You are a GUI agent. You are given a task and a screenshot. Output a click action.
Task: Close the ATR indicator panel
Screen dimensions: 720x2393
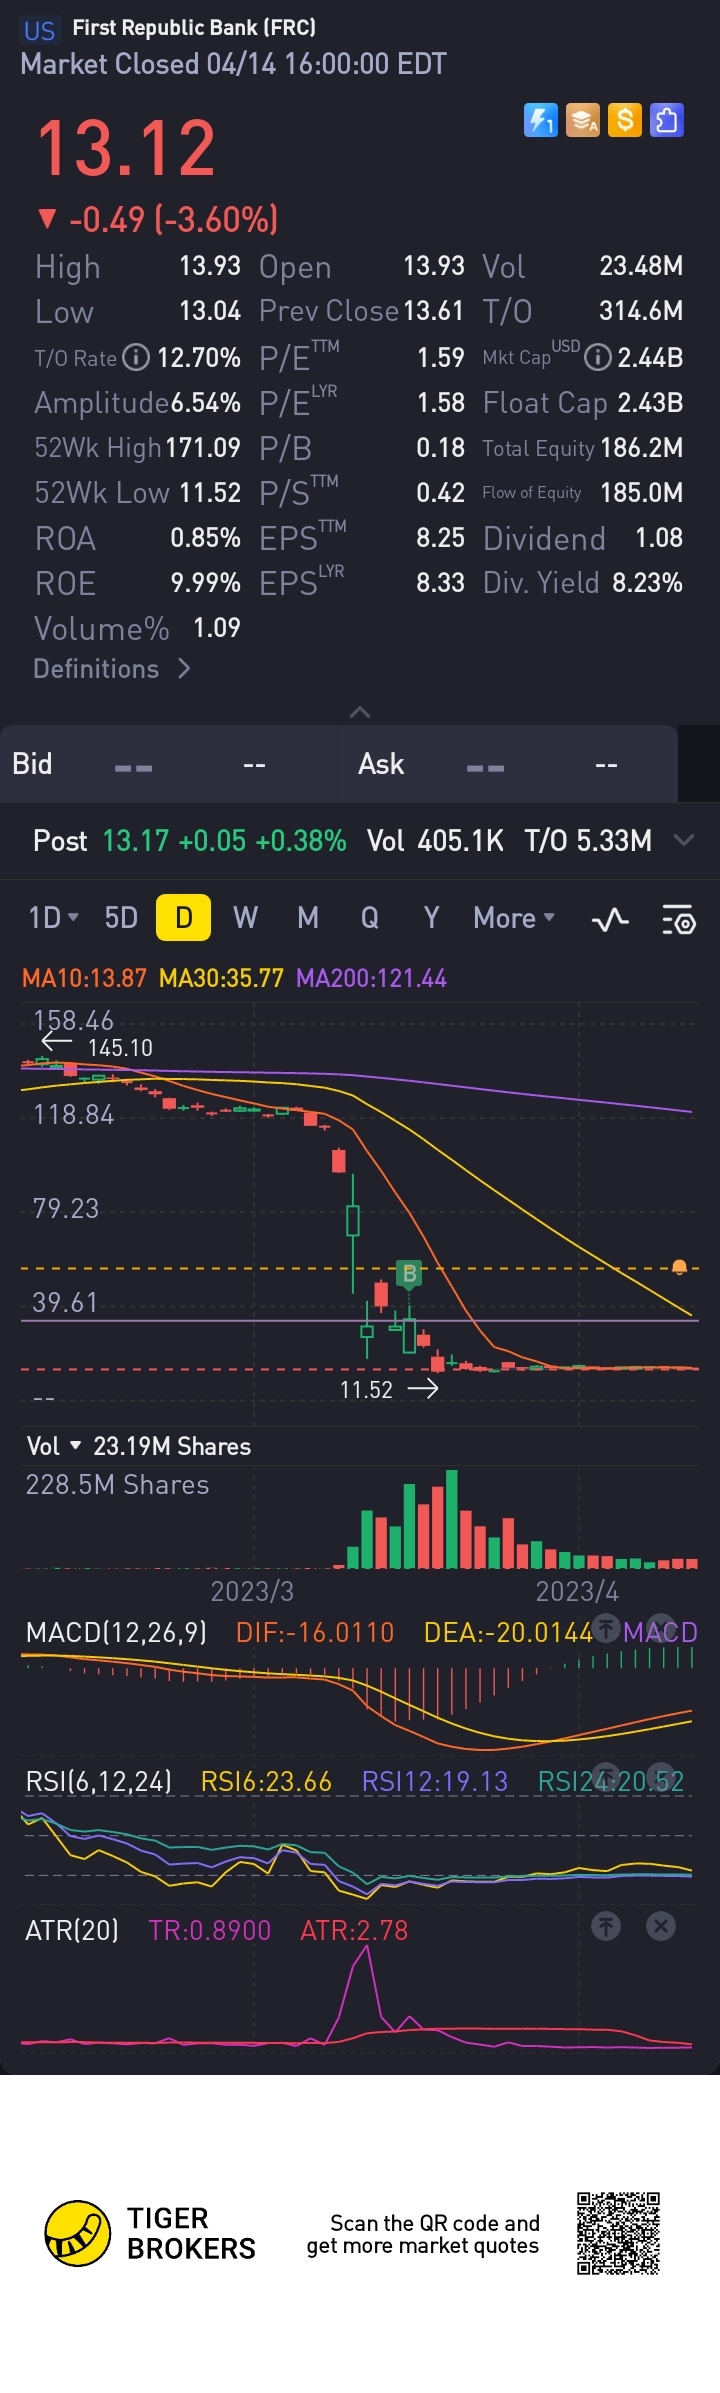click(661, 1926)
